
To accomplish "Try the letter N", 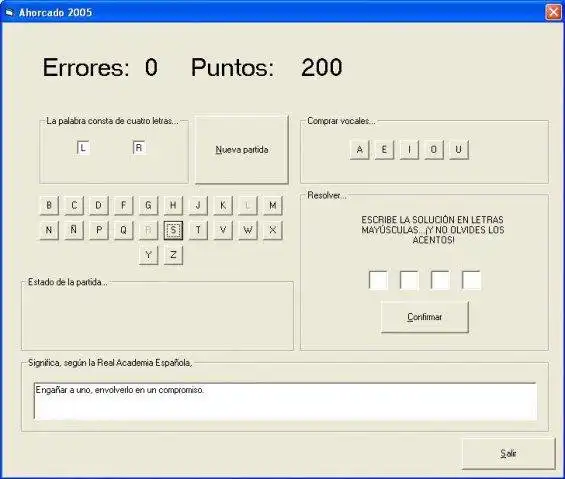I will pos(49,230).
